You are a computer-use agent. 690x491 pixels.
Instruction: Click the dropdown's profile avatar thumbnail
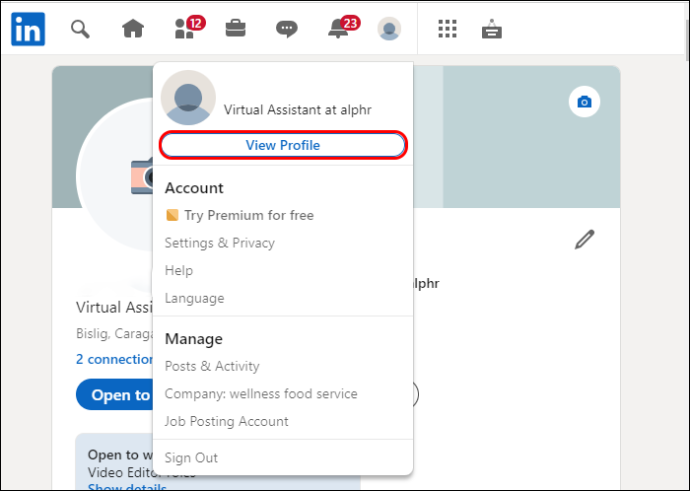tap(188, 98)
